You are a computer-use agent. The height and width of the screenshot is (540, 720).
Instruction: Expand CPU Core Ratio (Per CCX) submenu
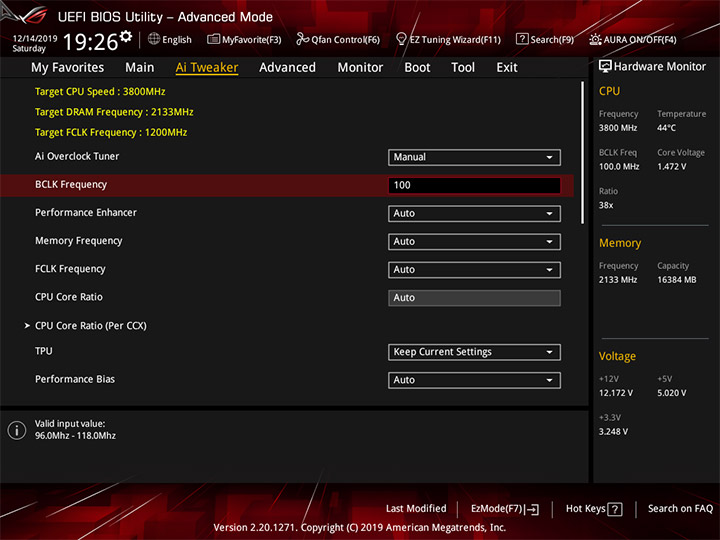click(90, 326)
